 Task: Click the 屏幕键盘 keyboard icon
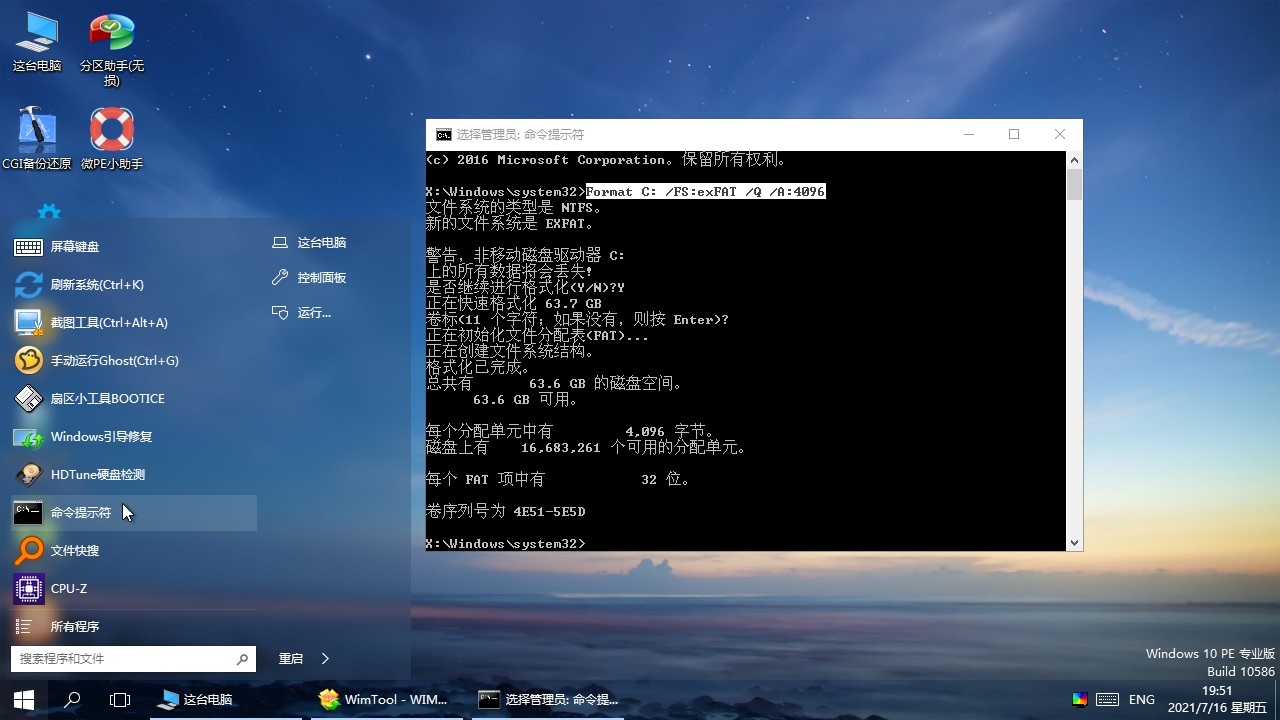28,247
